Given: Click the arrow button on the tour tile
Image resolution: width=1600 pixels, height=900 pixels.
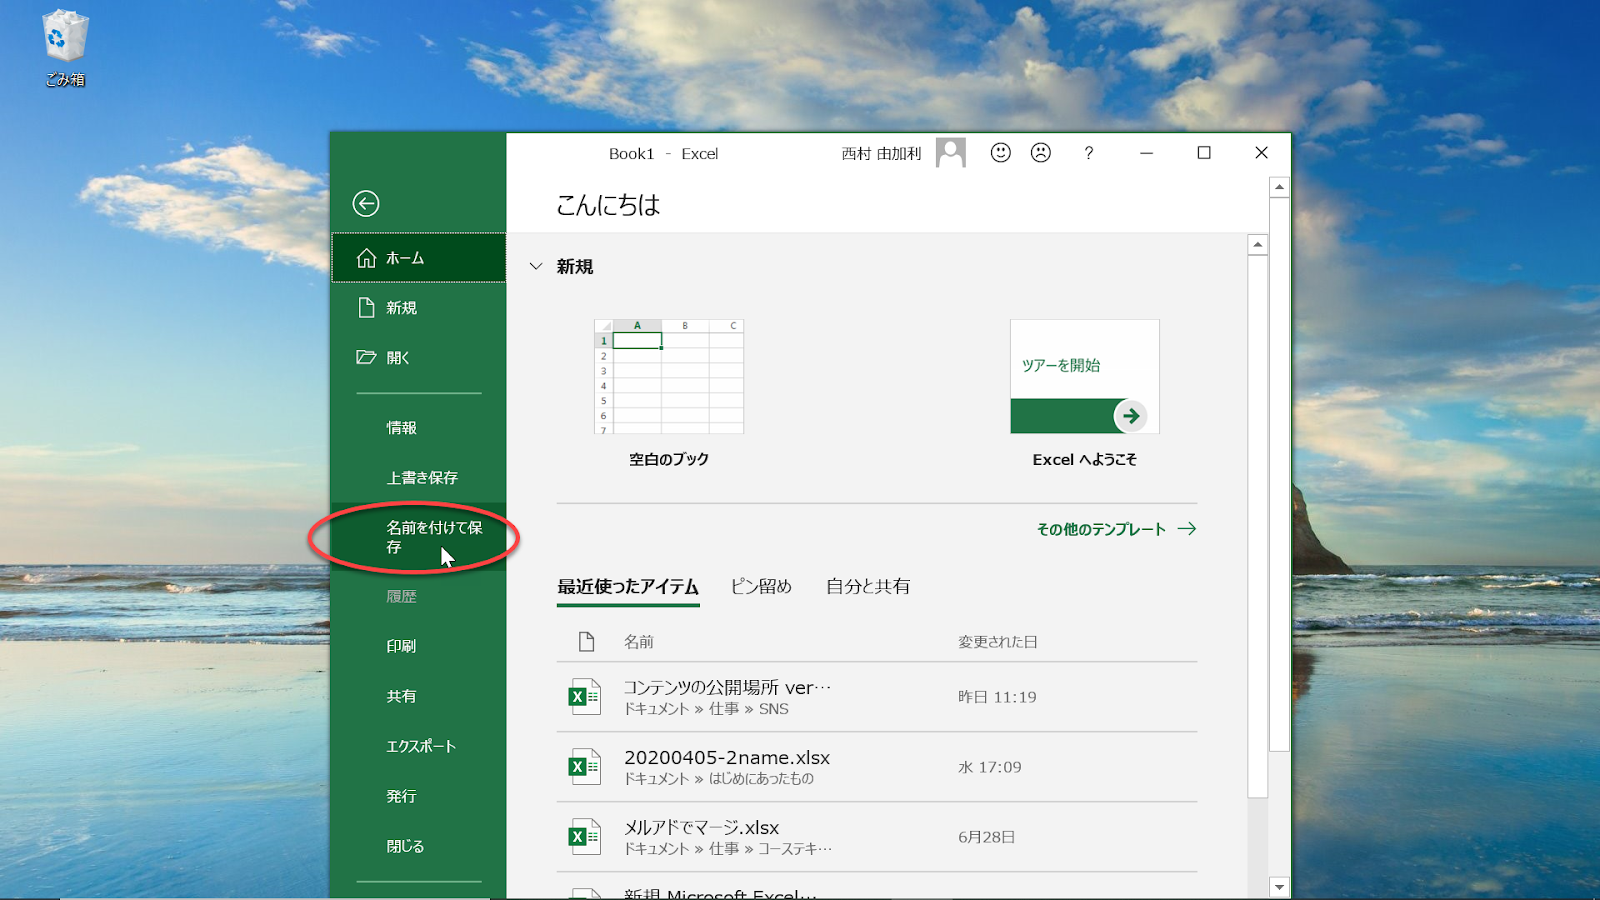Looking at the screenshot, I should point(1130,416).
